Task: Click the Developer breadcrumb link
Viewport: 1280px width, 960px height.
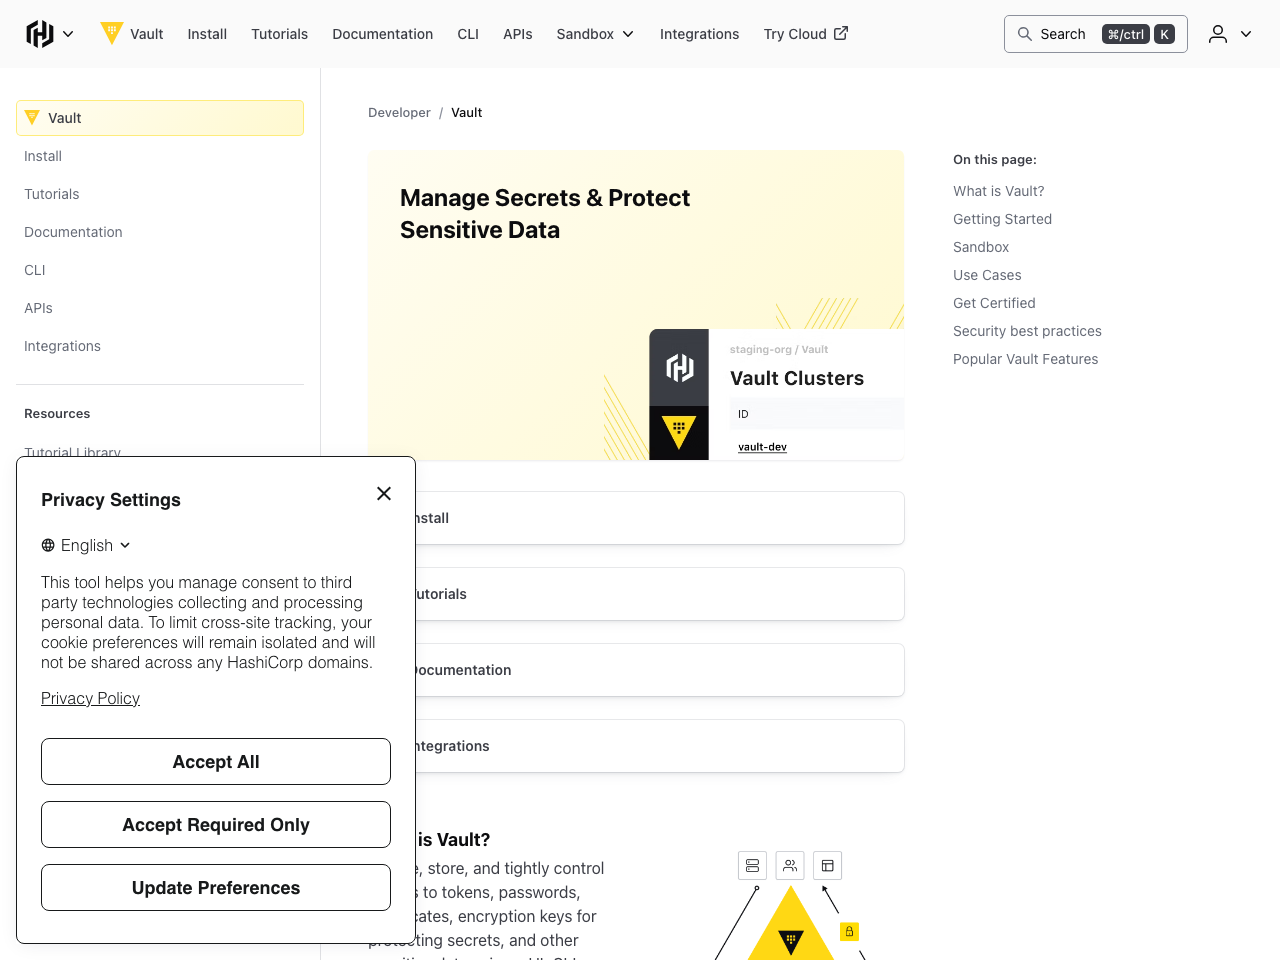Action: [x=399, y=113]
